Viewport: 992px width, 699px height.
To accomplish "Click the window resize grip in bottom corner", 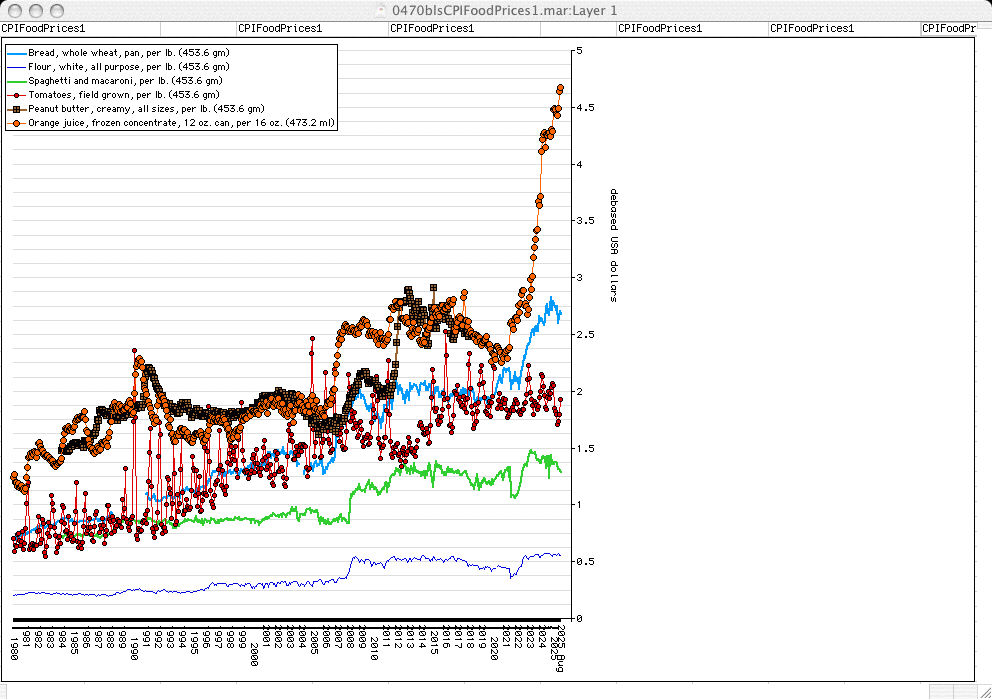I will coord(983,691).
